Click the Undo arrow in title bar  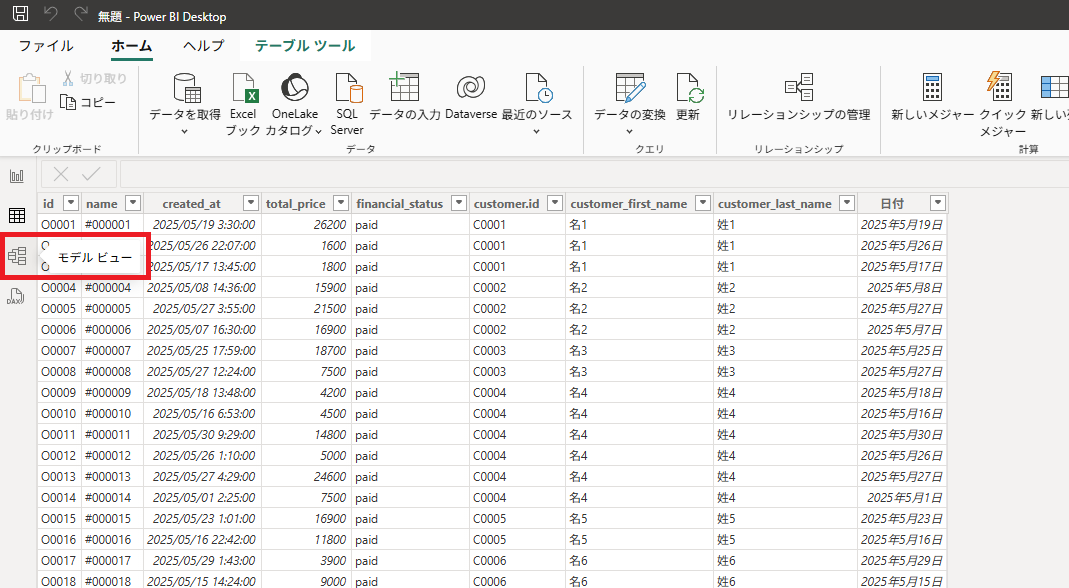coord(50,14)
